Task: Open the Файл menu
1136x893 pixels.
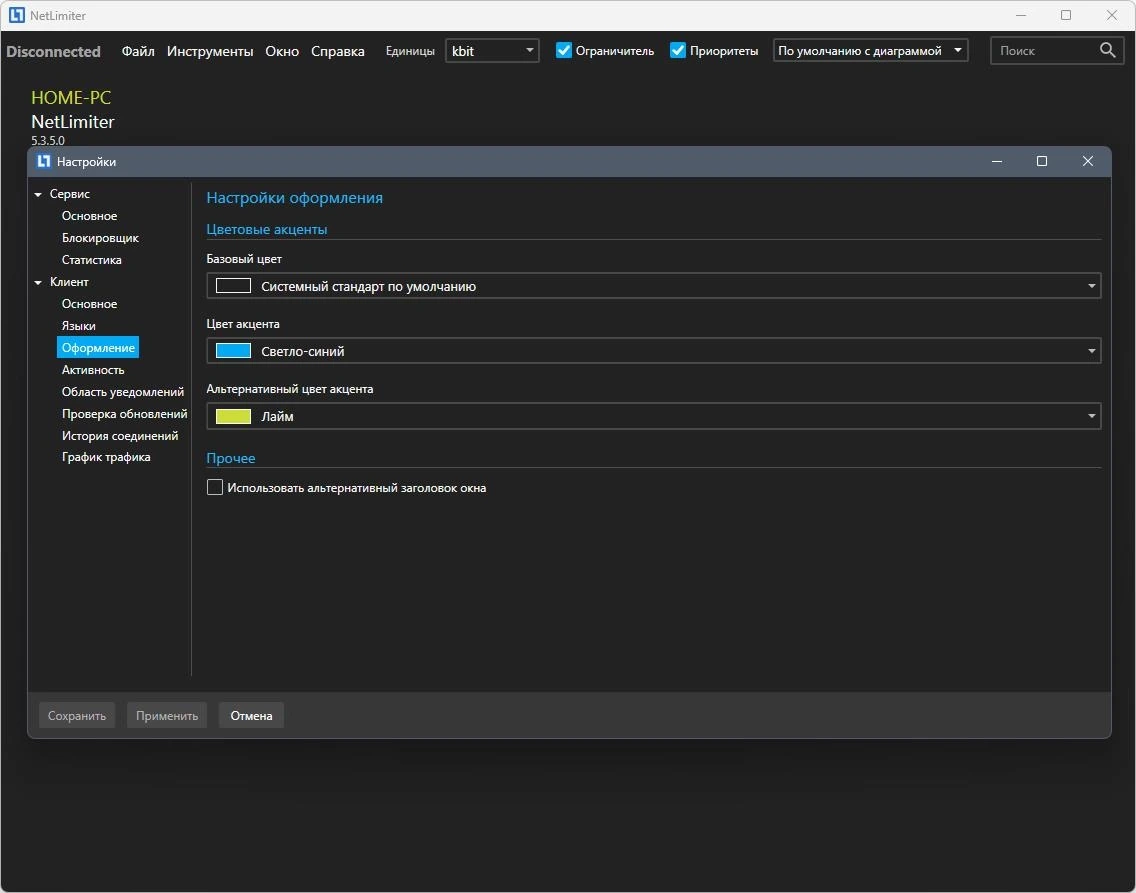Action: (x=138, y=51)
